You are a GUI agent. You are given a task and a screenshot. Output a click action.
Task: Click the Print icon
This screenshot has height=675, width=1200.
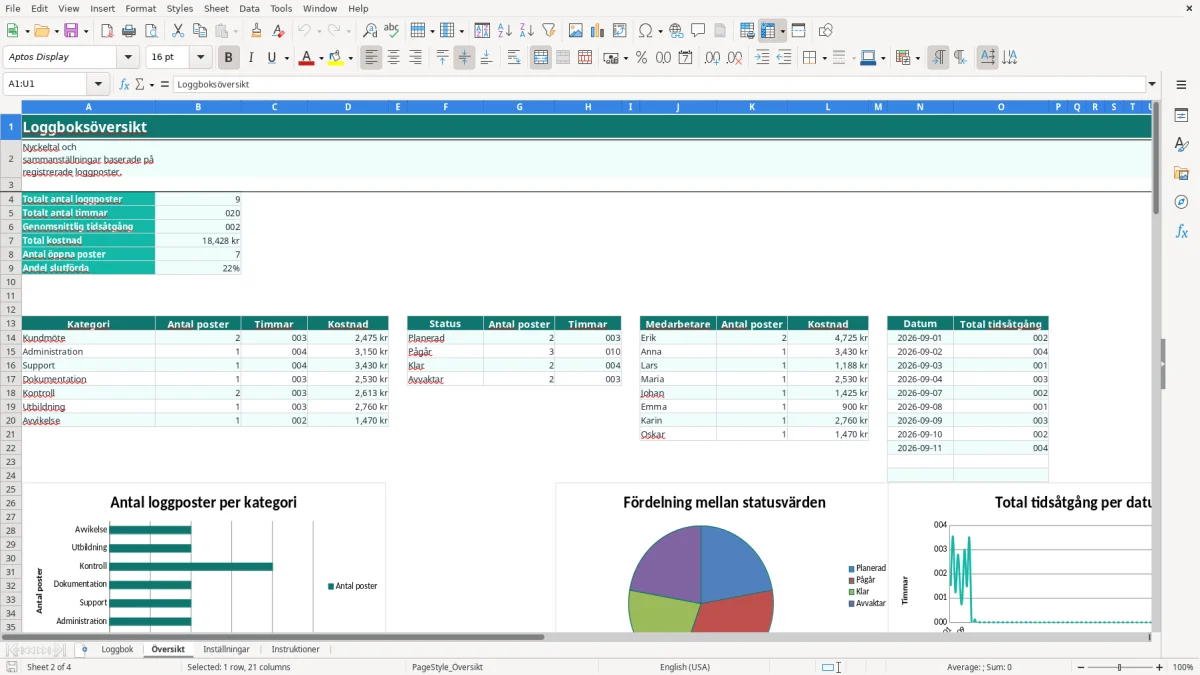pos(129,31)
